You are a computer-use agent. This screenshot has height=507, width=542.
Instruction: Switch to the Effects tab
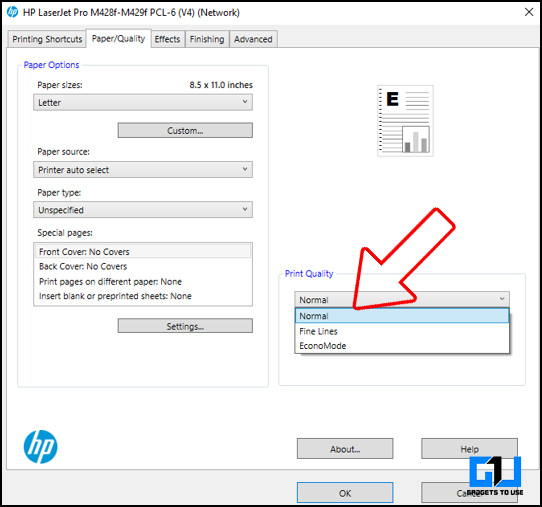pos(167,39)
